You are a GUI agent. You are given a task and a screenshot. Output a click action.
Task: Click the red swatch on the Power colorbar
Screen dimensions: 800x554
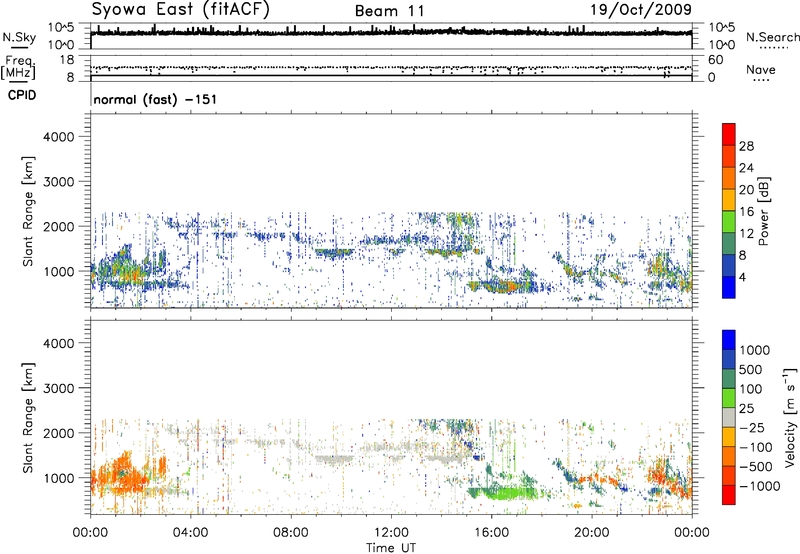pos(729,134)
